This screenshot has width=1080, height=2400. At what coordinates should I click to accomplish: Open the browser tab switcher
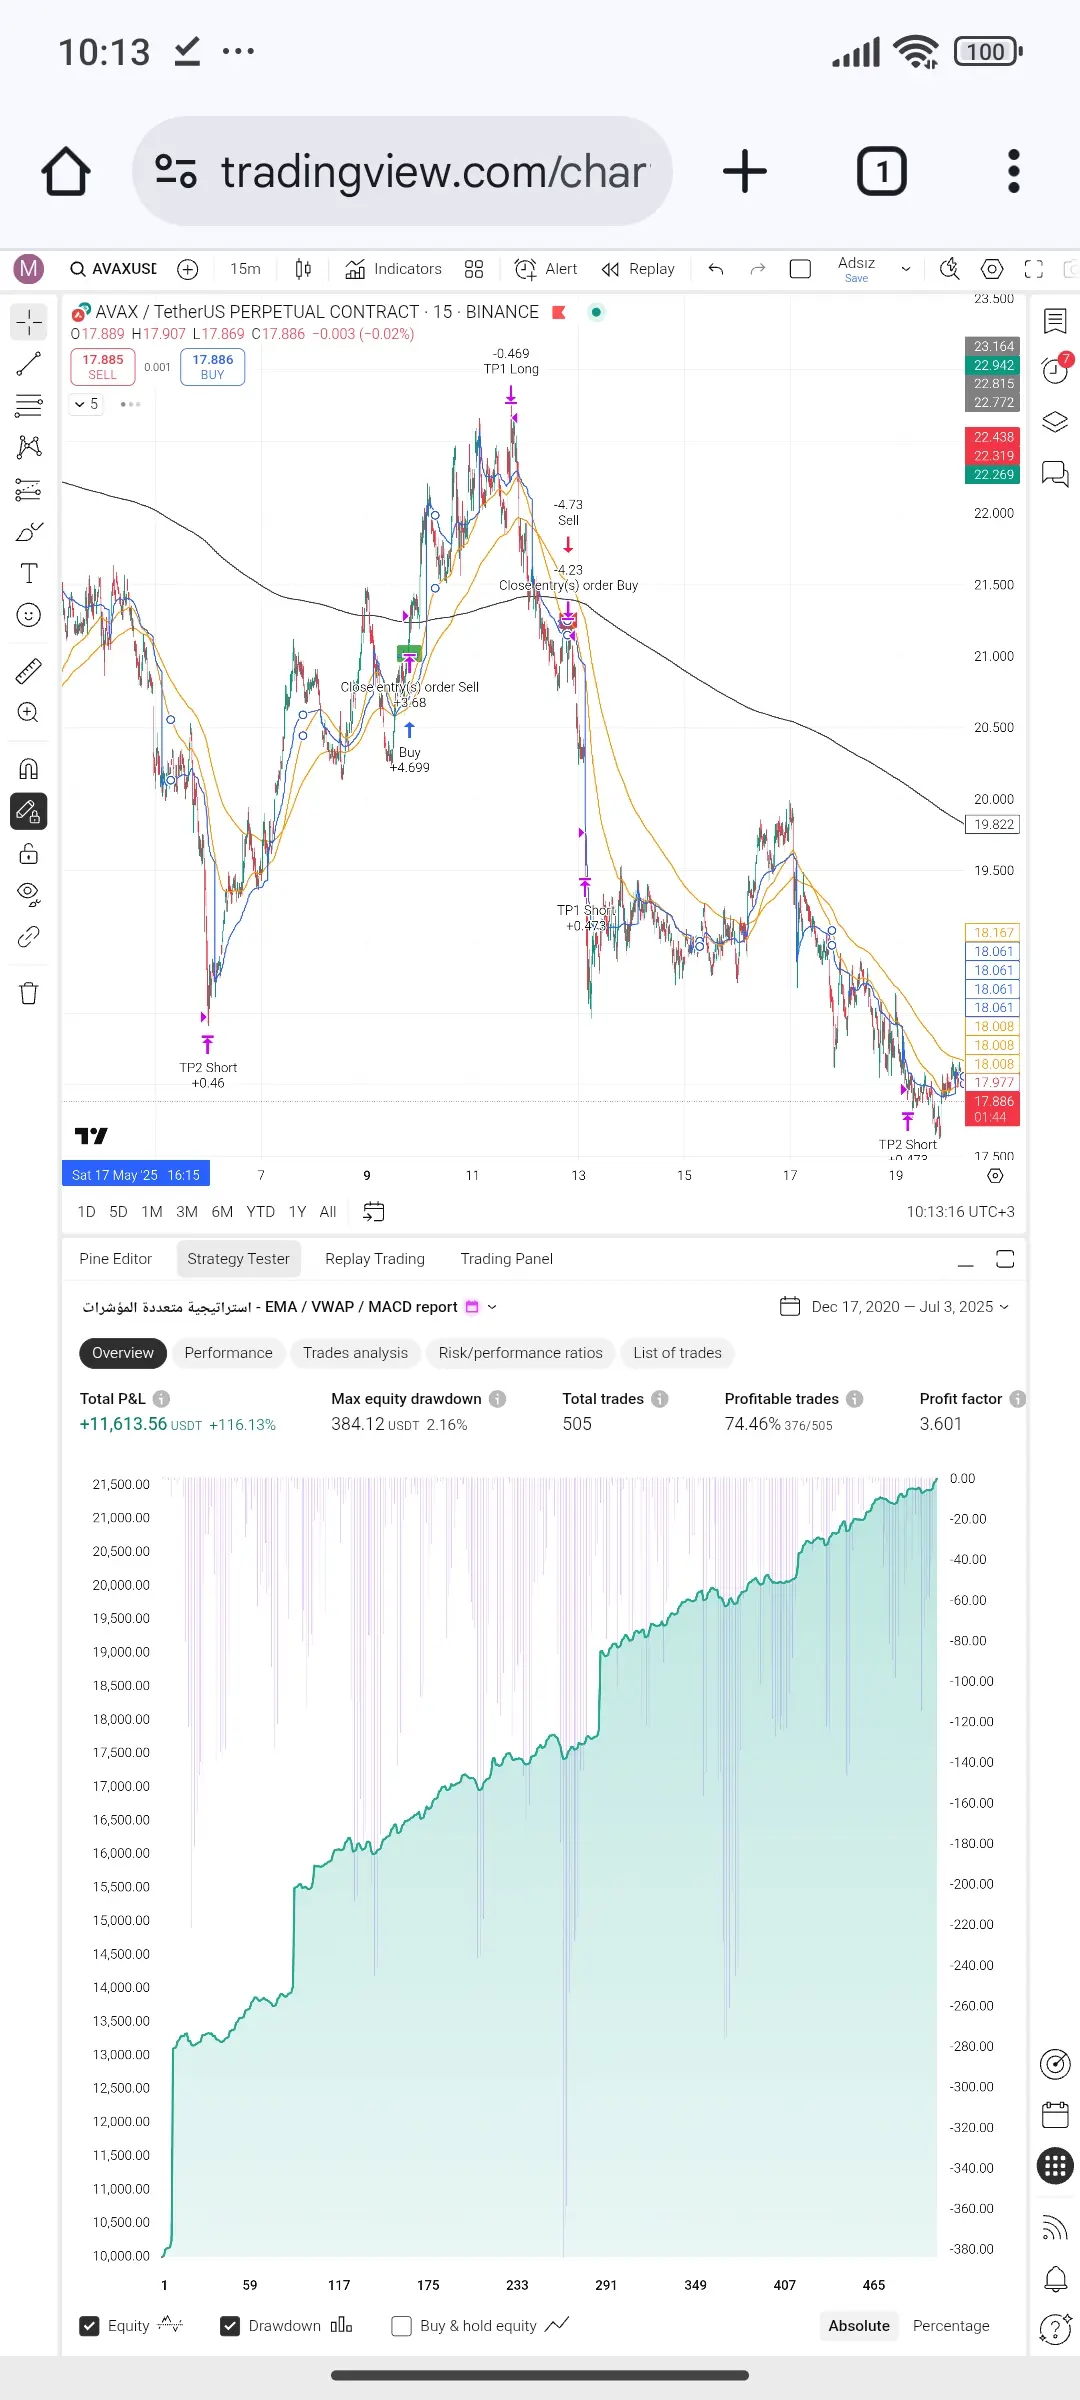882,171
